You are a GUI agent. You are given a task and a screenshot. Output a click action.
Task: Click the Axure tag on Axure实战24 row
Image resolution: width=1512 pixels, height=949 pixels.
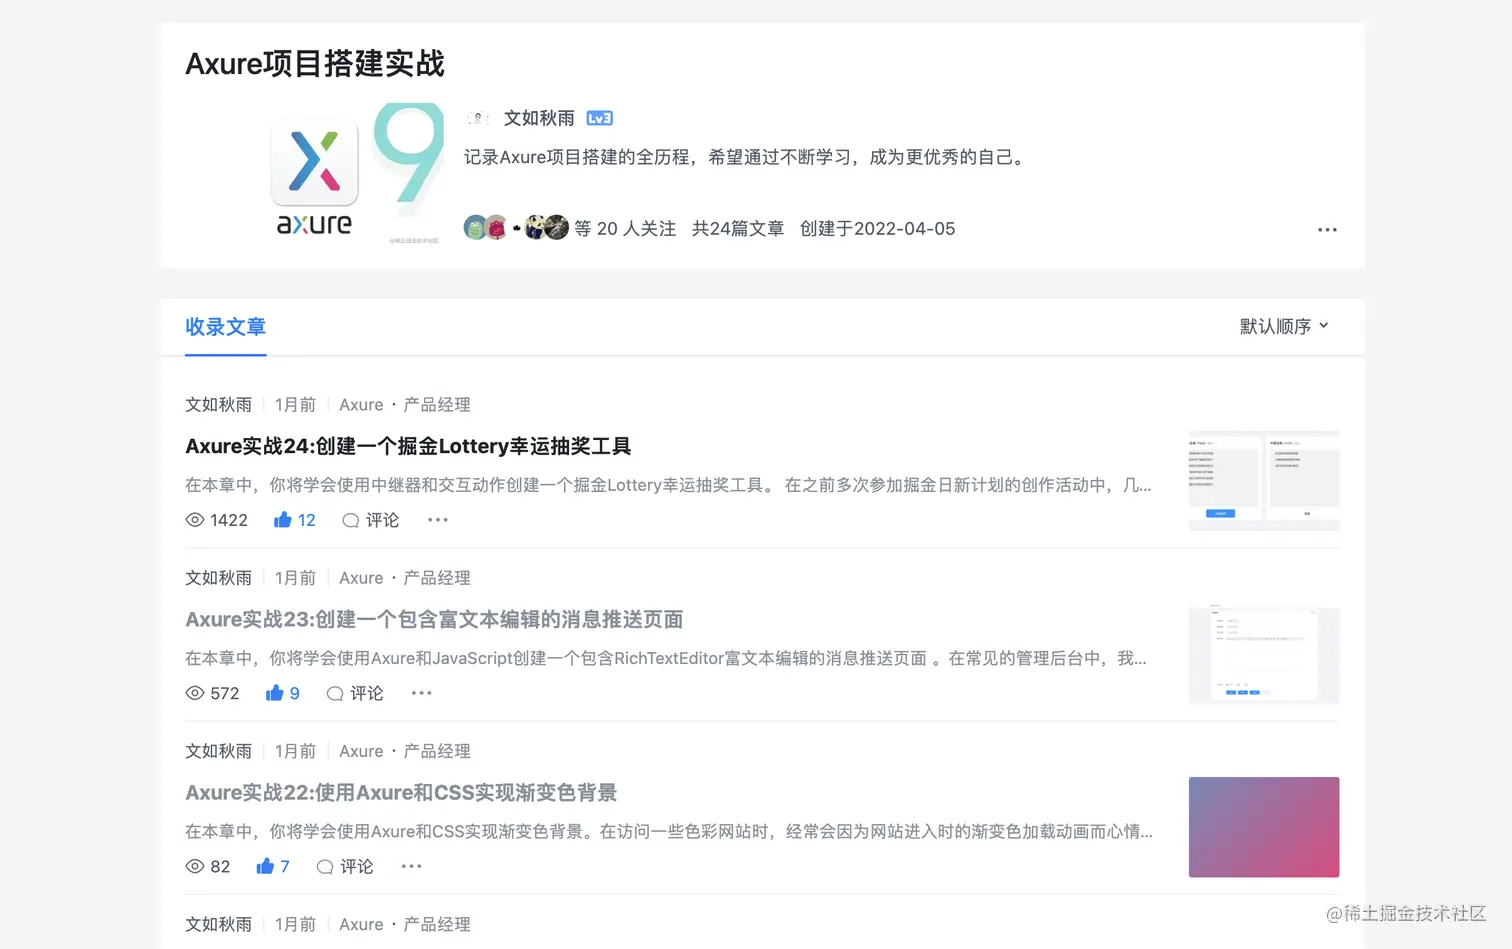pos(361,405)
